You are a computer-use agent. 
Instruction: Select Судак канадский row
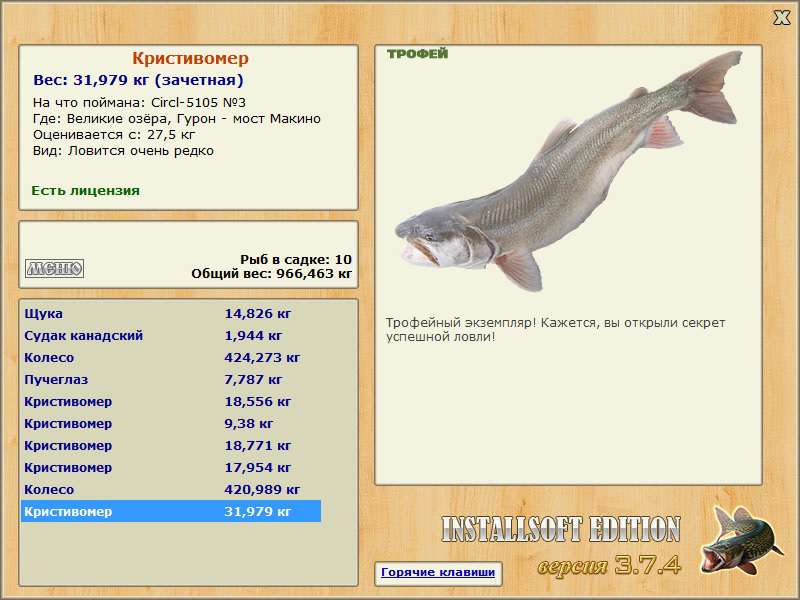(170, 335)
